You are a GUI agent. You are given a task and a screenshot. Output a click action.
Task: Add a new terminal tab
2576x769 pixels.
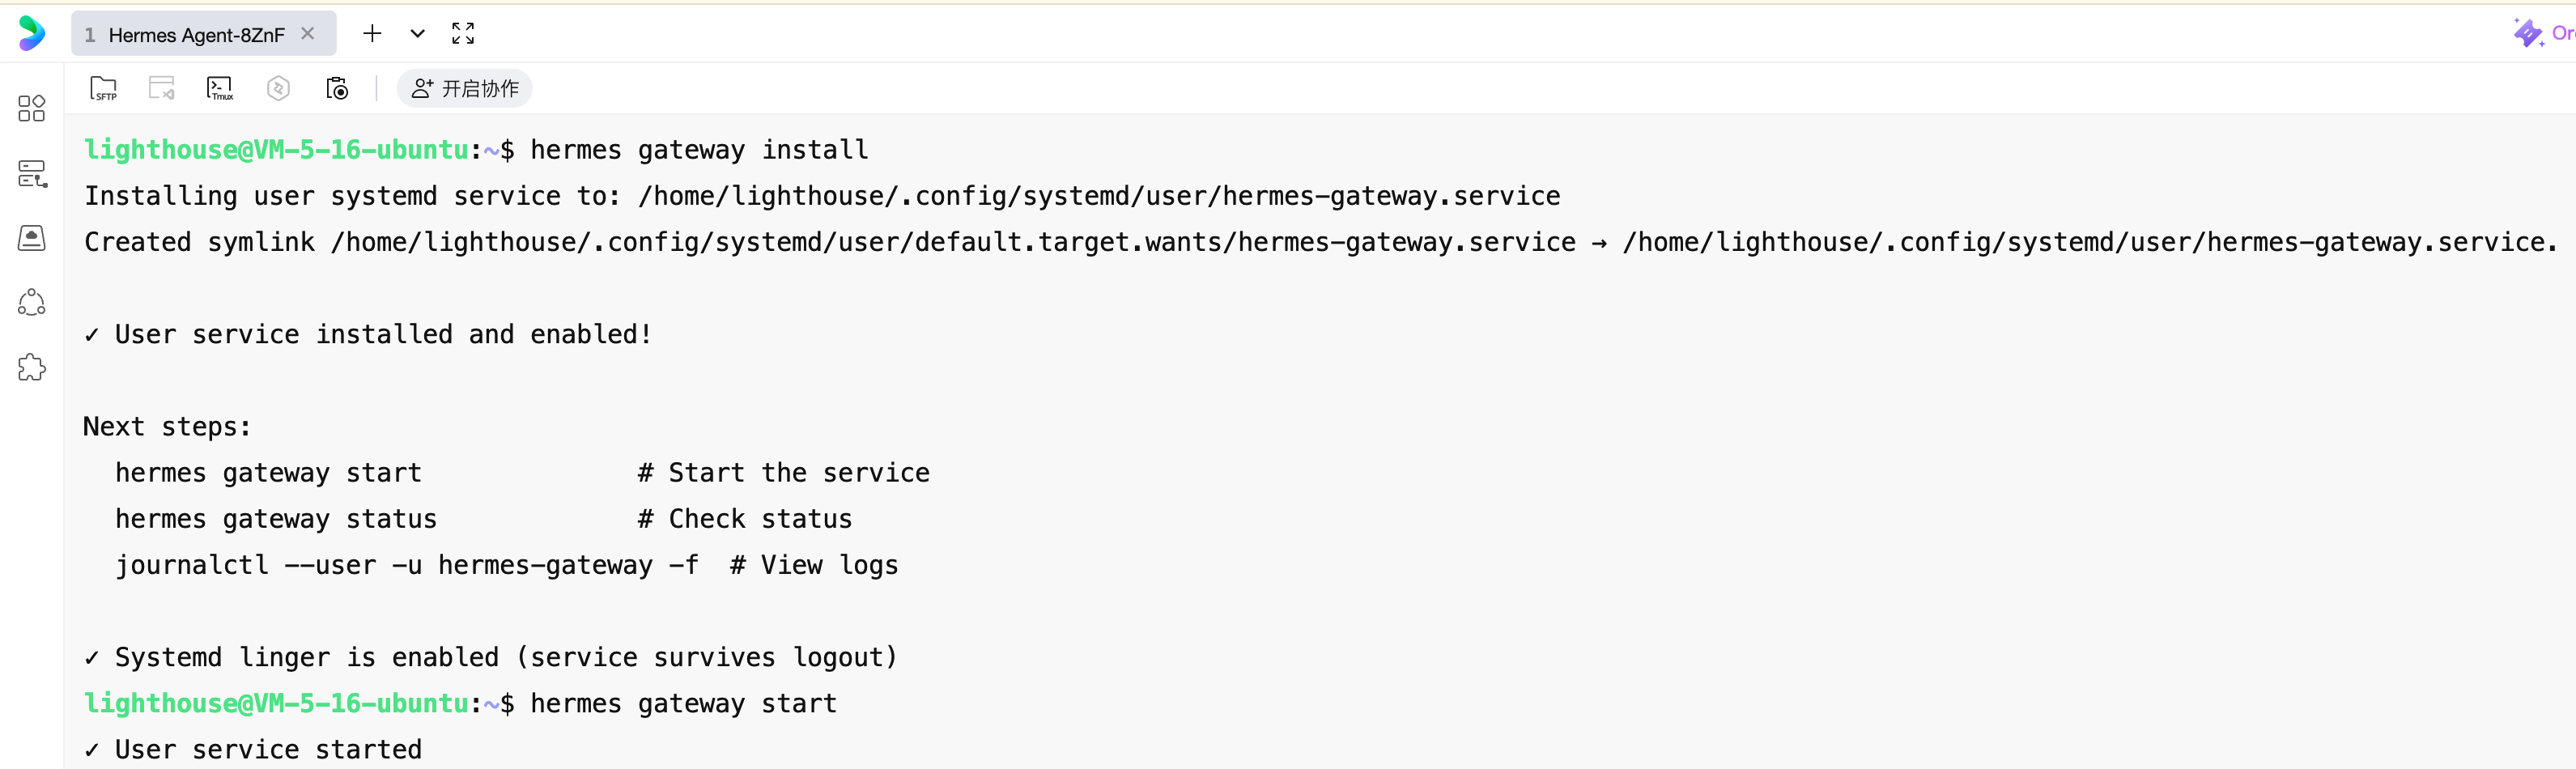coord(372,34)
